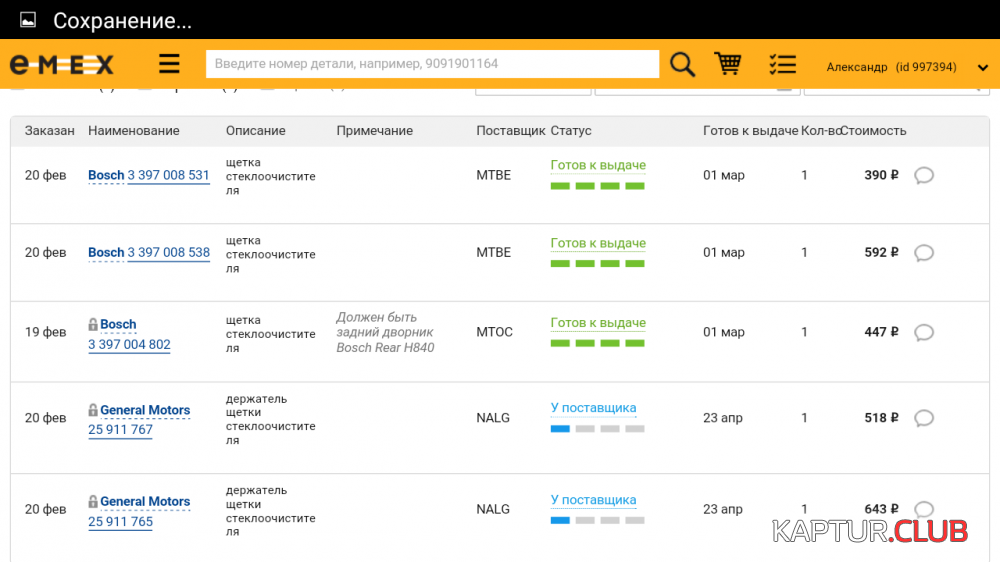Click the search magnifier icon
Viewport: 1000px width, 562px height.
coord(682,64)
